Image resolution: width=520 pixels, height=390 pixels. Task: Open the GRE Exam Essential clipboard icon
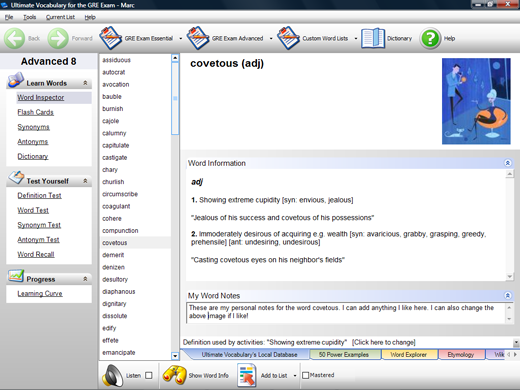111,38
